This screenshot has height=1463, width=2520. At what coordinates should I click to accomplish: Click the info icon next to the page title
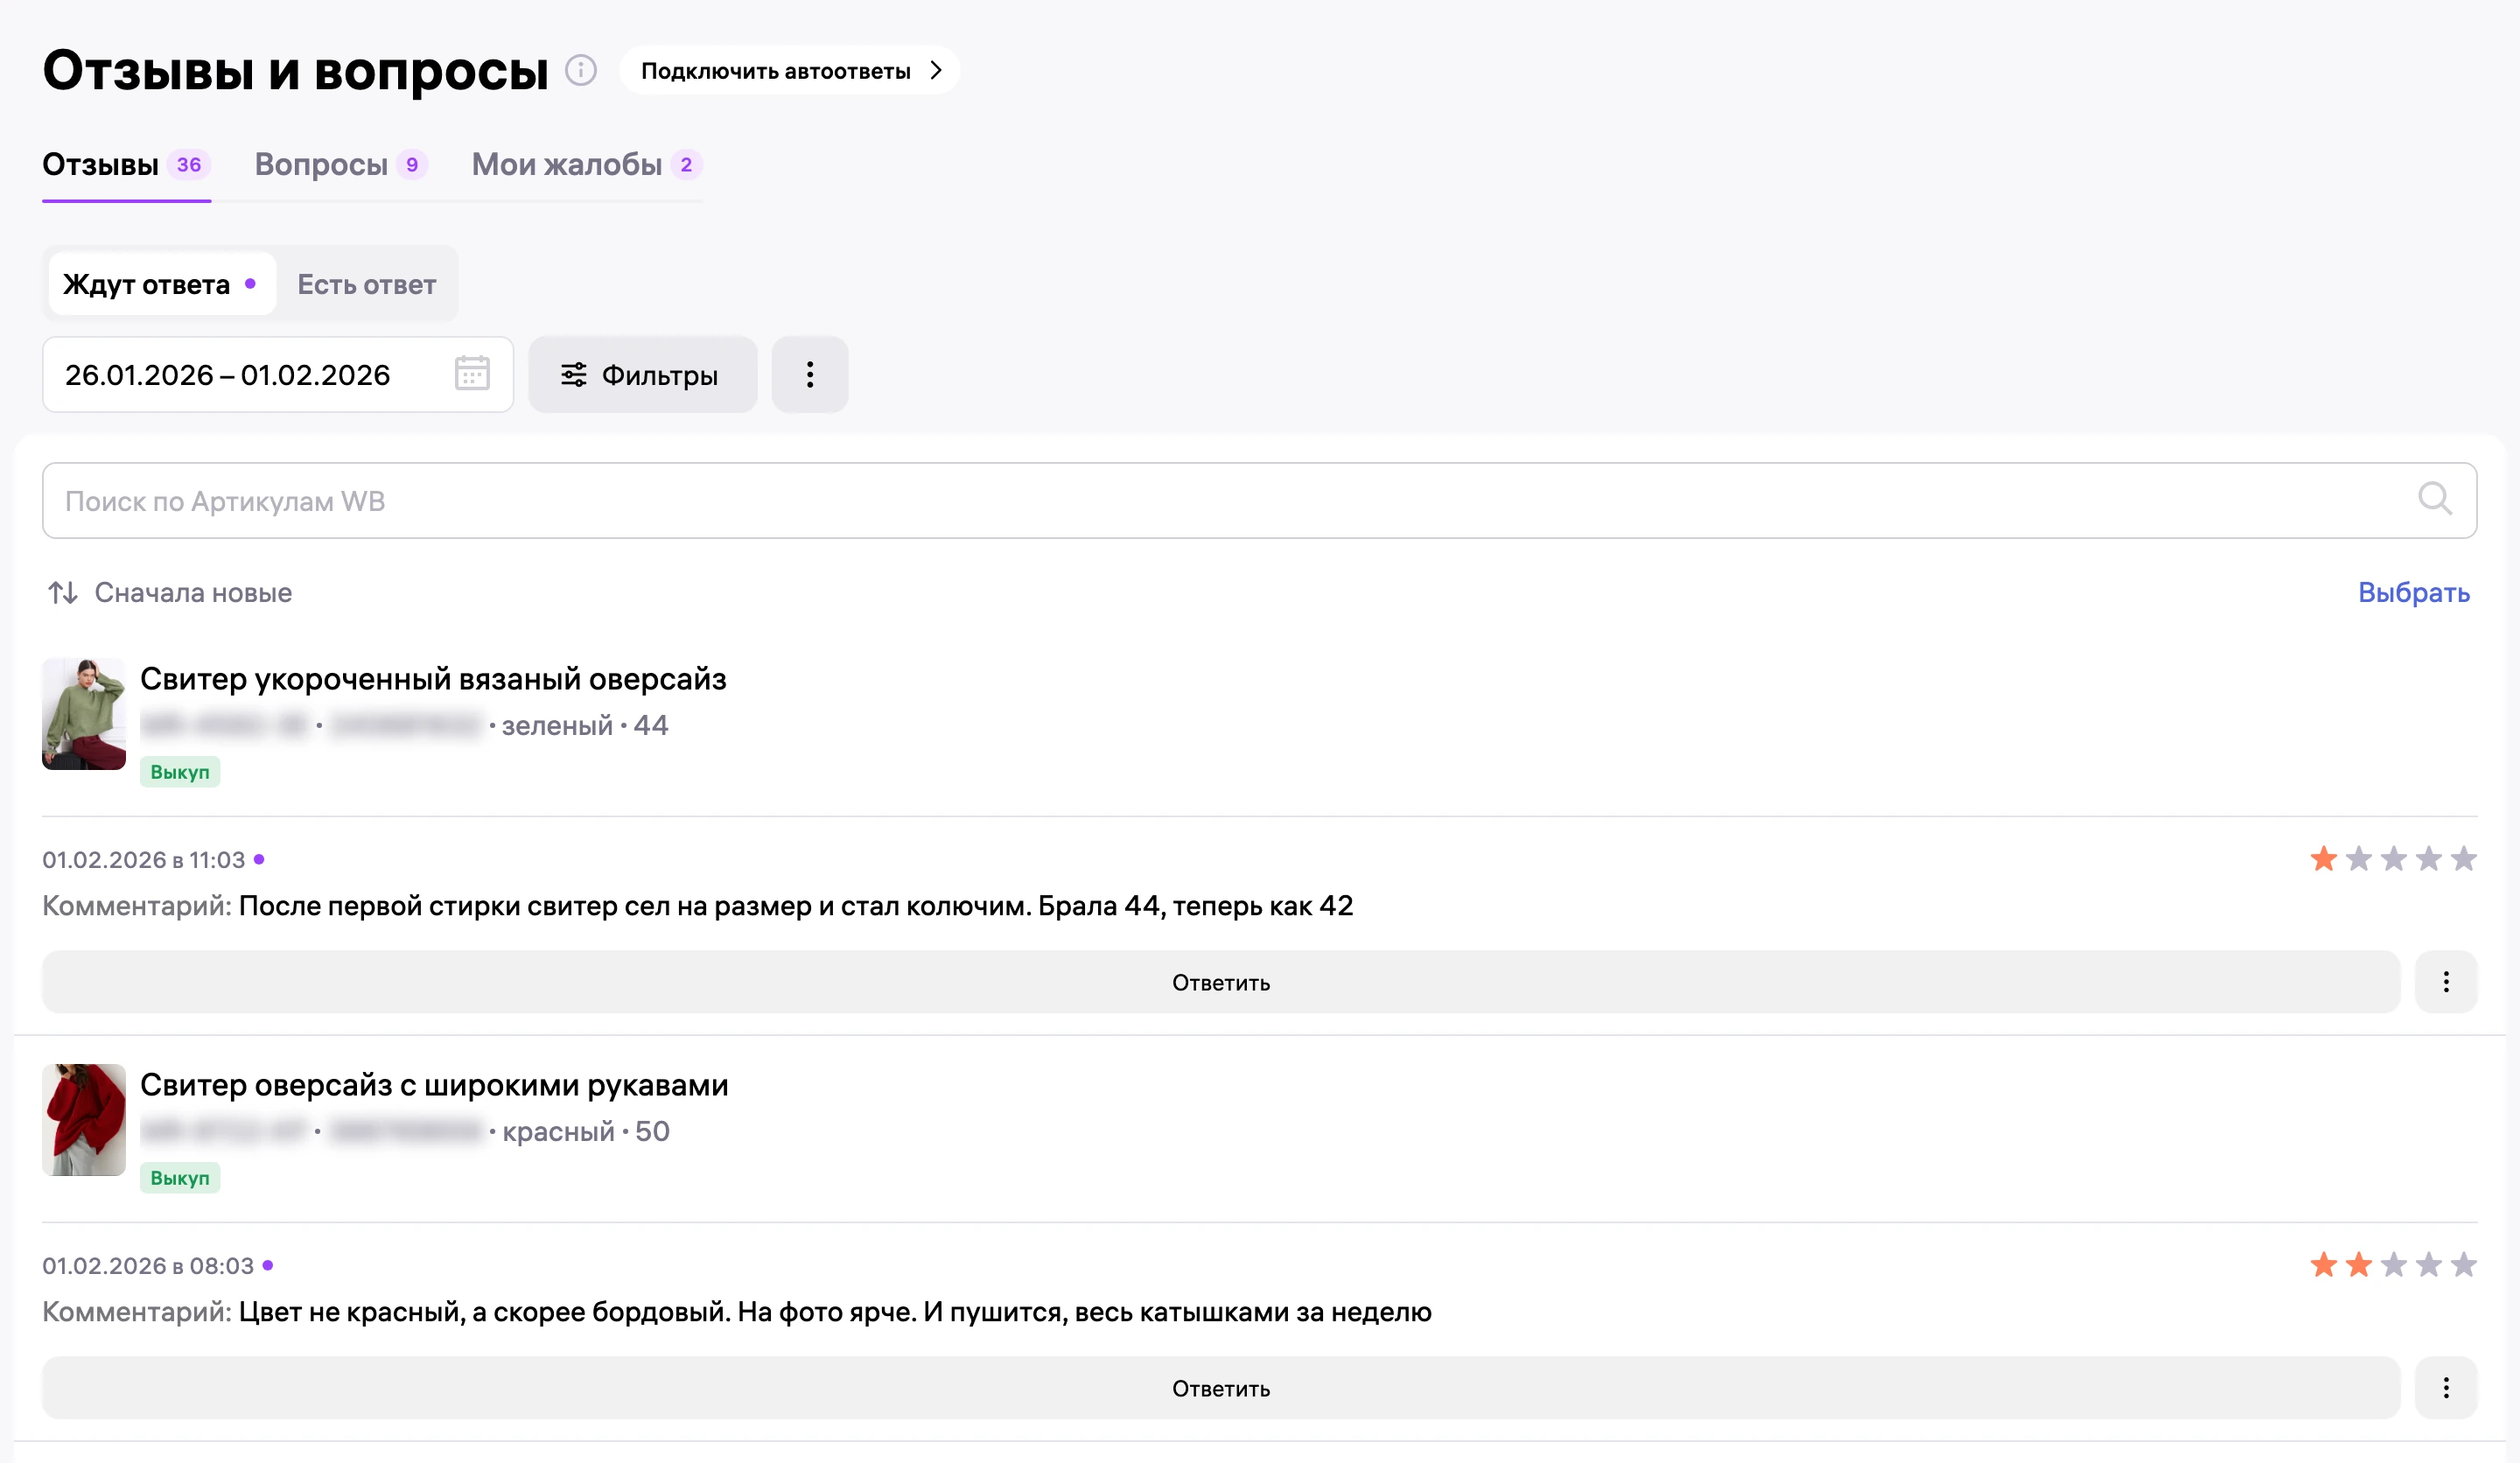581,70
